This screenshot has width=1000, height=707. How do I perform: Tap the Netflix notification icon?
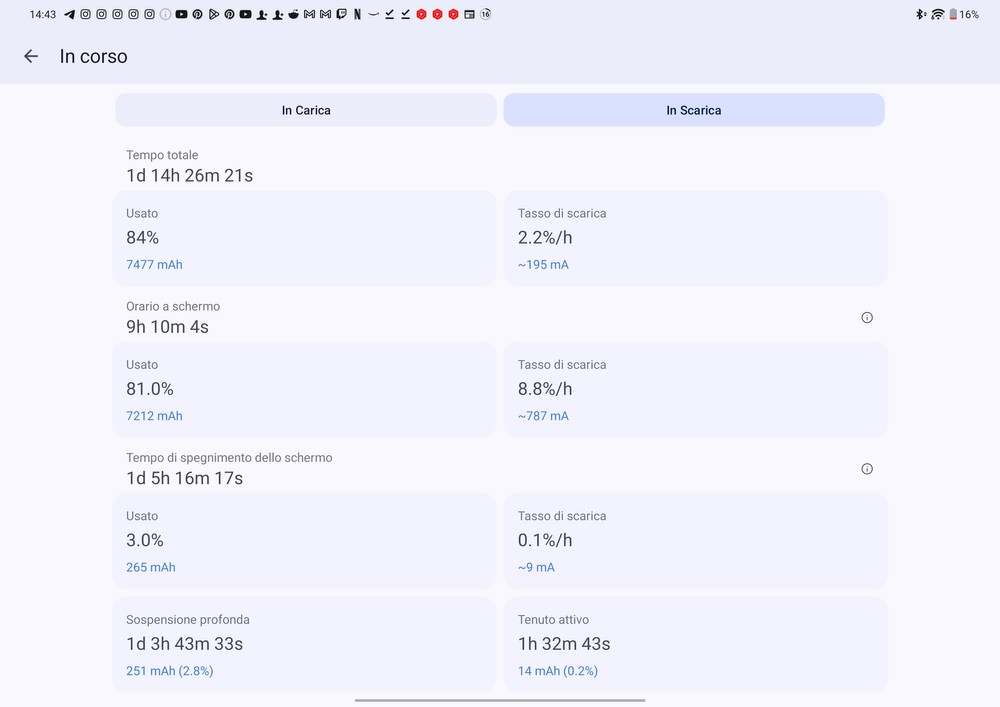point(357,14)
